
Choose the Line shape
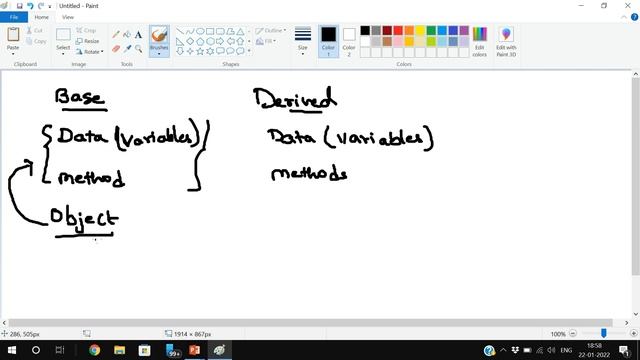pyautogui.click(x=180, y=31)
